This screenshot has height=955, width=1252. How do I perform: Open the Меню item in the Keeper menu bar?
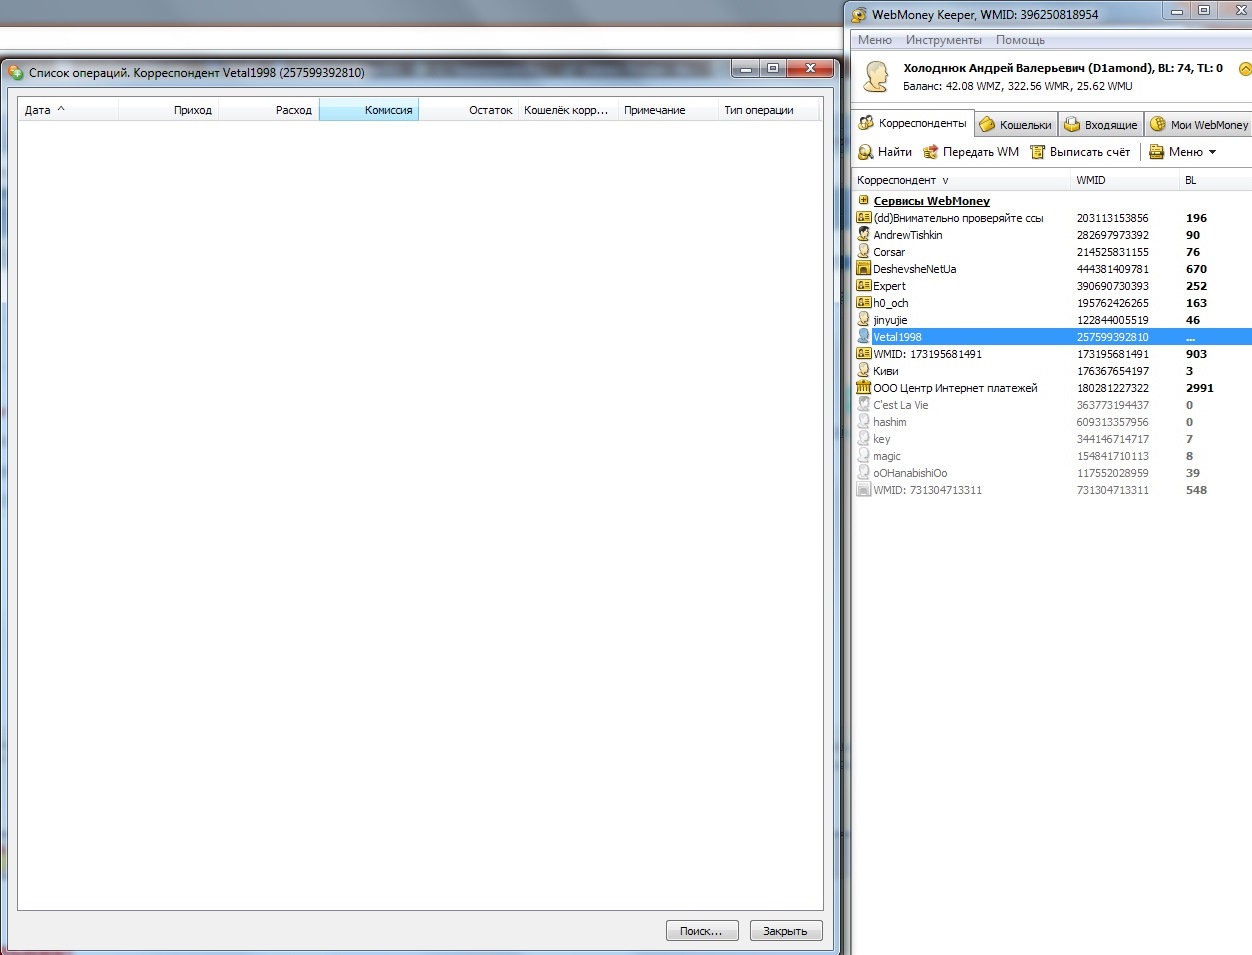point(875,40)
